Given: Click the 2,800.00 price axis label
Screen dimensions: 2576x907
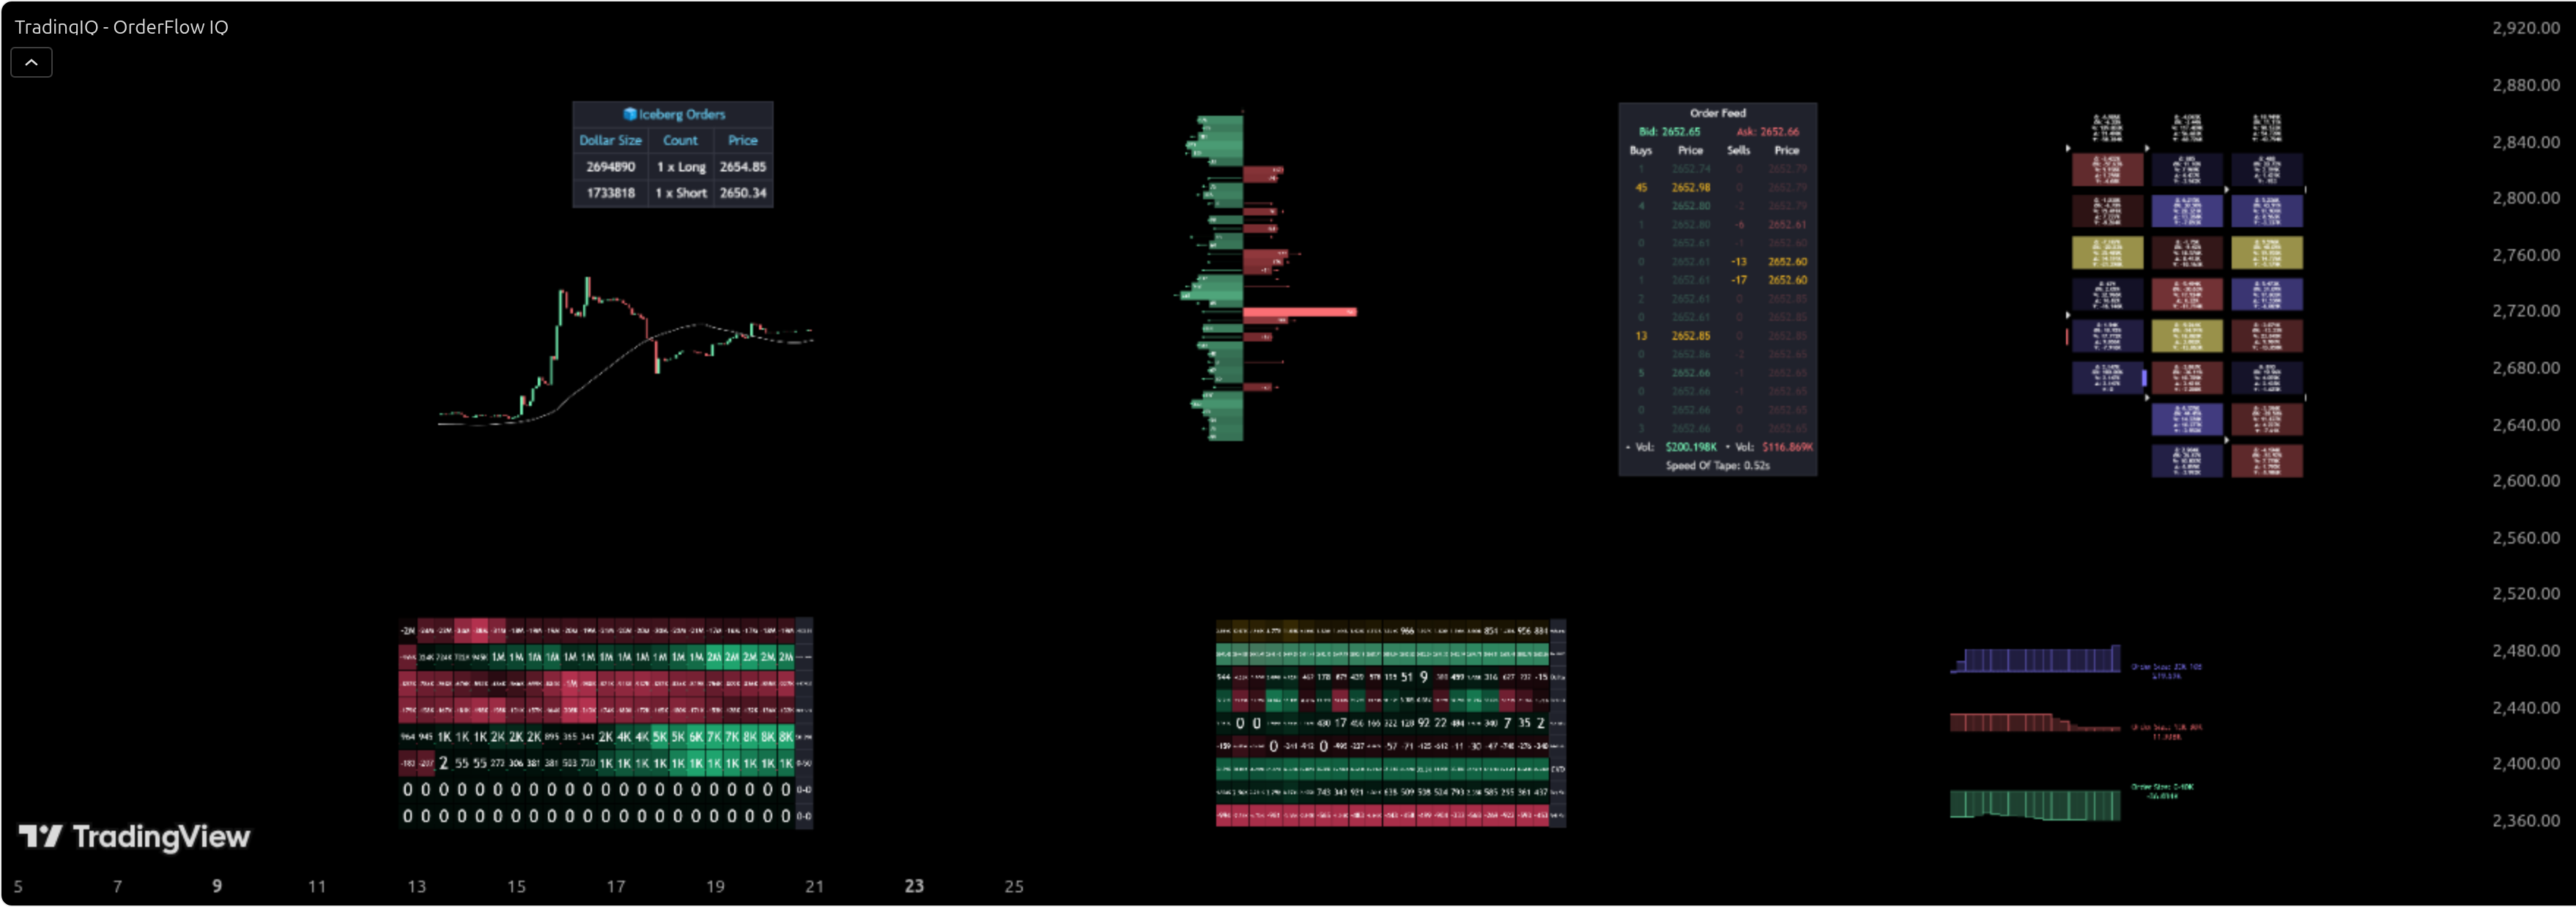Looking at the screenshot, I should [2525, 198].
